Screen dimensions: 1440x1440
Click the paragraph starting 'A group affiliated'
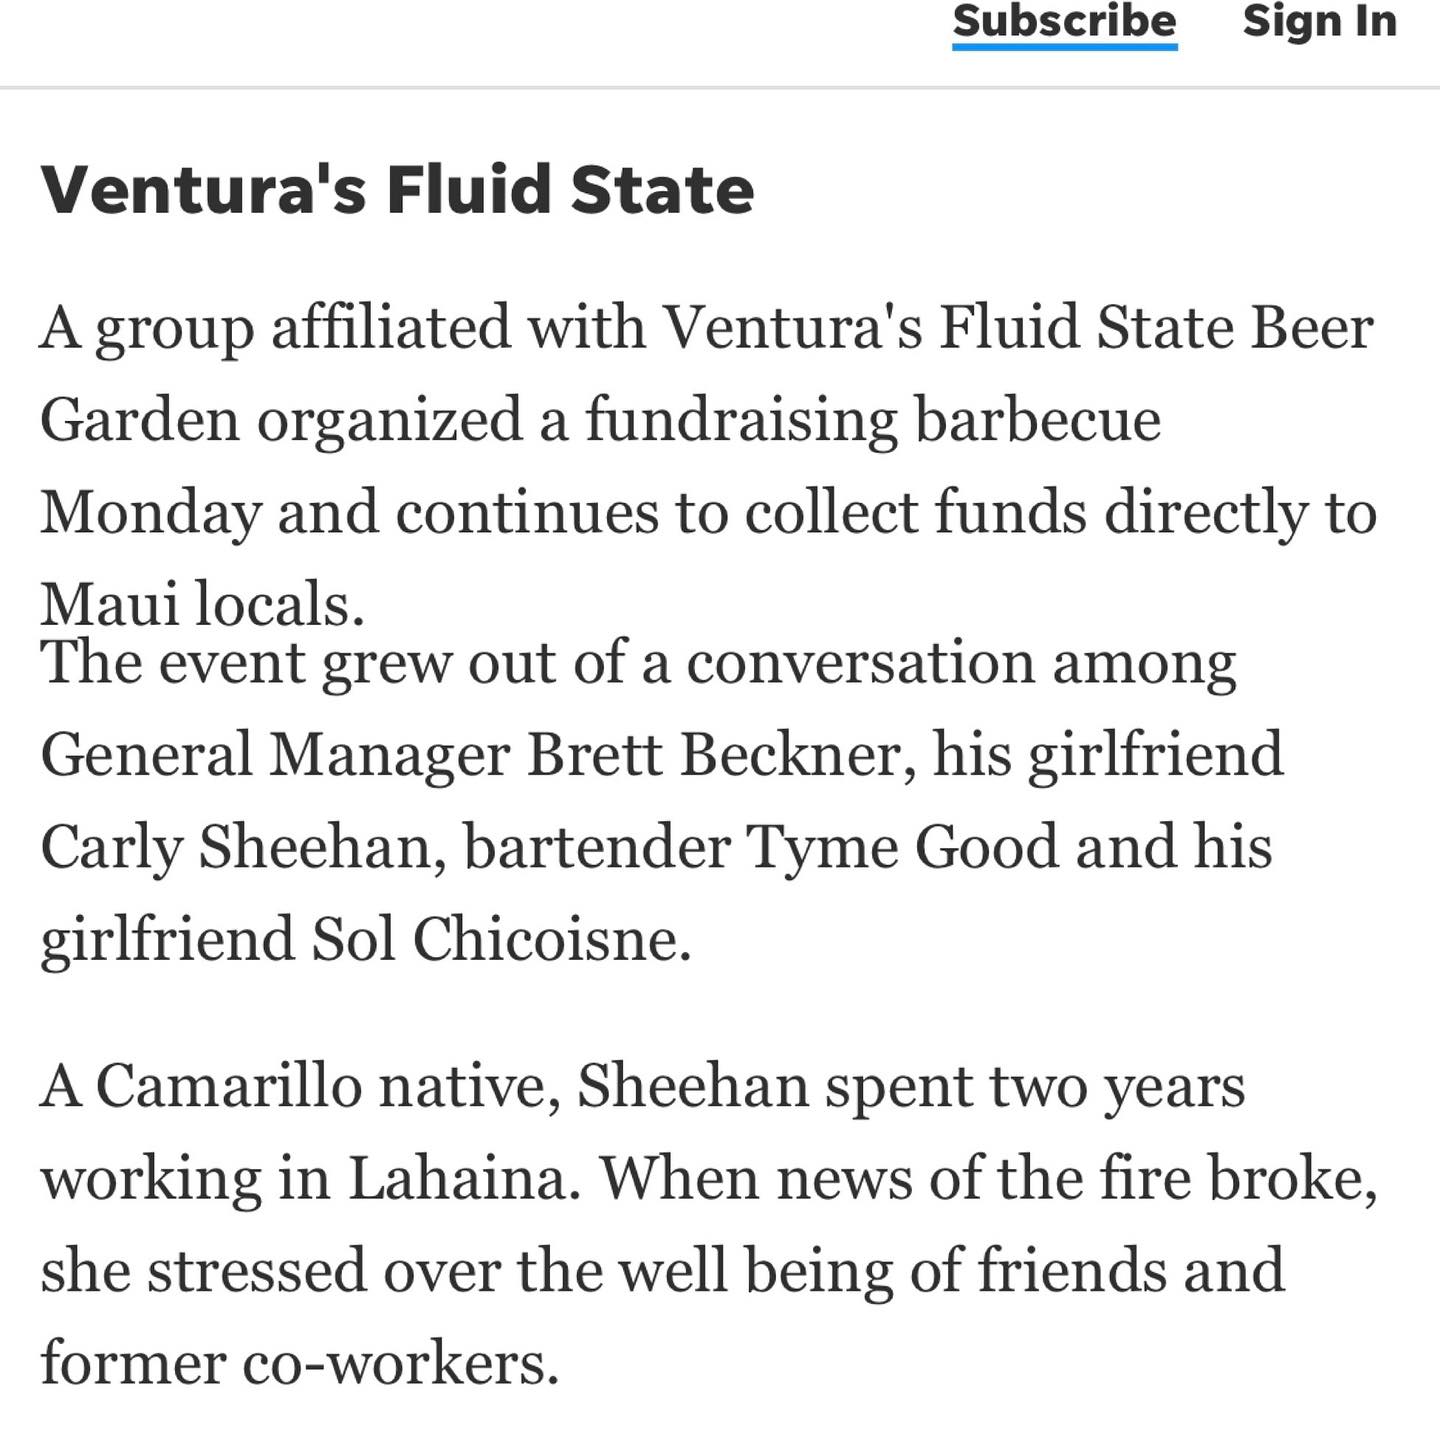point(708,466)
